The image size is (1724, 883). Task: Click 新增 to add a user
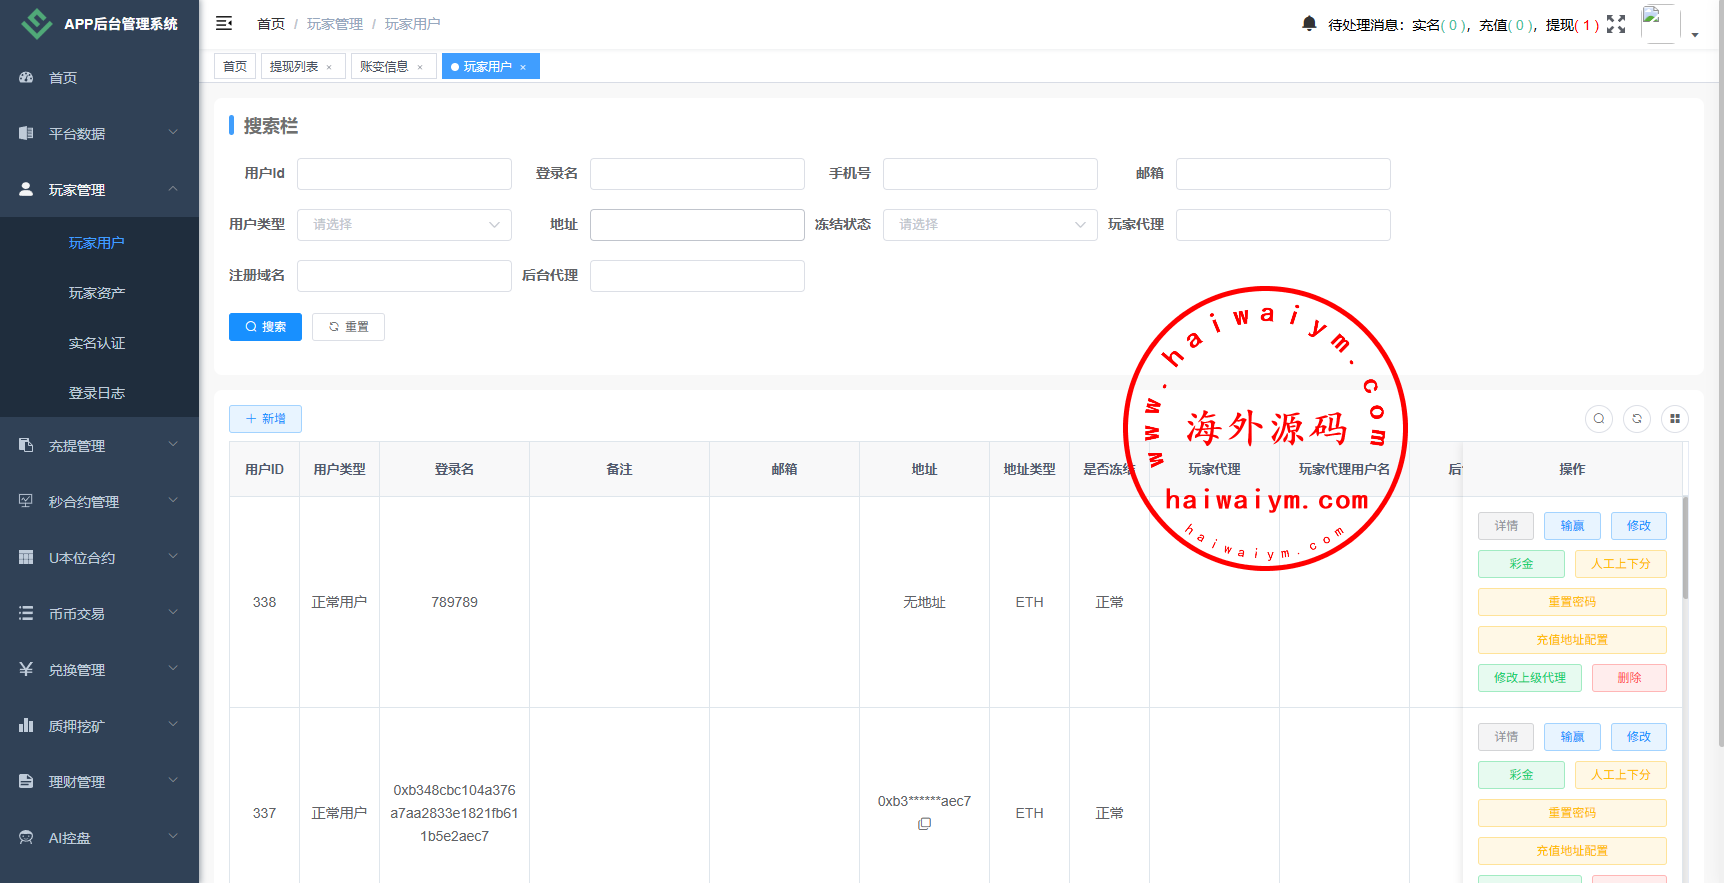click(x=265, y=419)
